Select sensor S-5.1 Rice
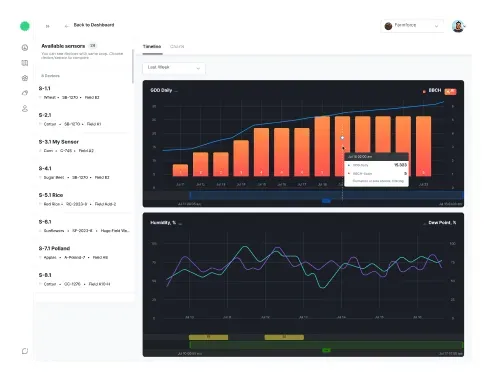Image resolution: width=488 pixels, height=378 pixels. (x=83, y=199)
